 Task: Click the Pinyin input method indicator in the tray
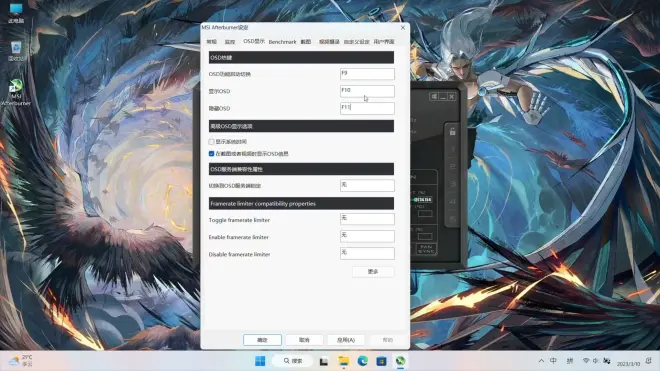(x=570, y=361)
